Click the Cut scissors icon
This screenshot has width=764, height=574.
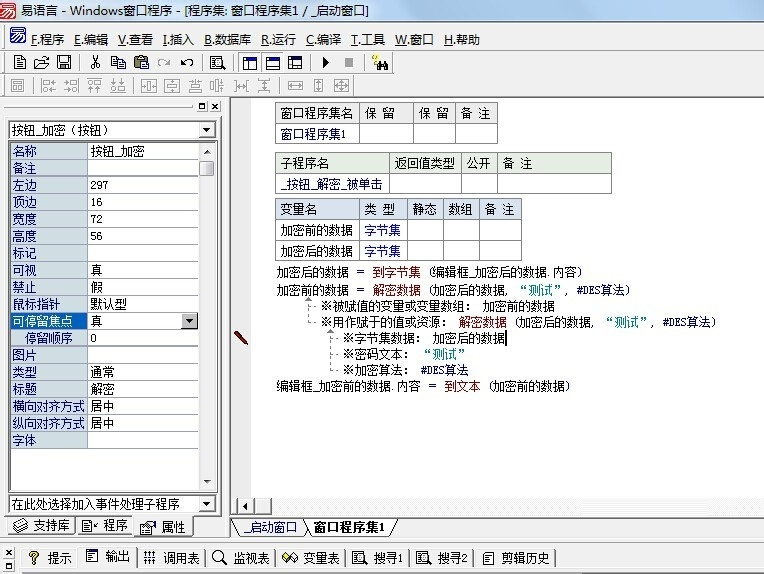[x=96, y=62]
